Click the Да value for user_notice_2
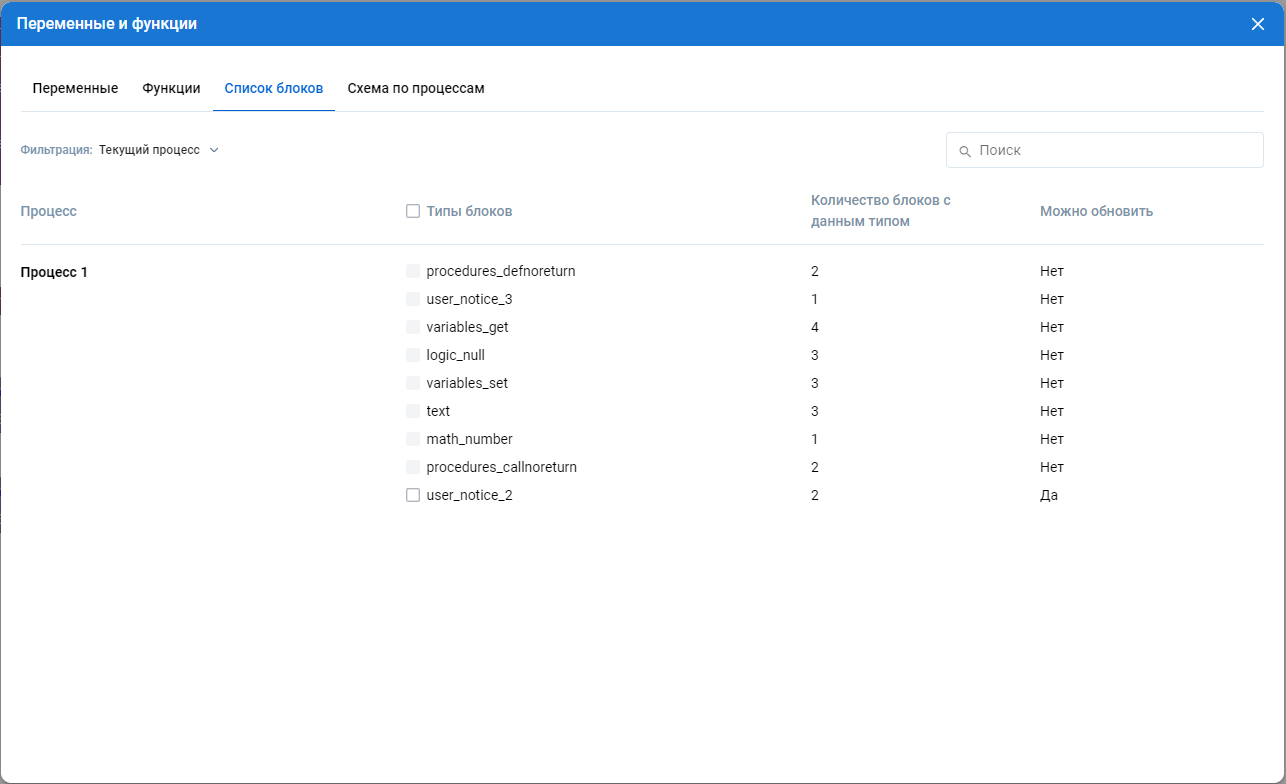This screenshot has width=1286, height=784. click(1049, 495)
